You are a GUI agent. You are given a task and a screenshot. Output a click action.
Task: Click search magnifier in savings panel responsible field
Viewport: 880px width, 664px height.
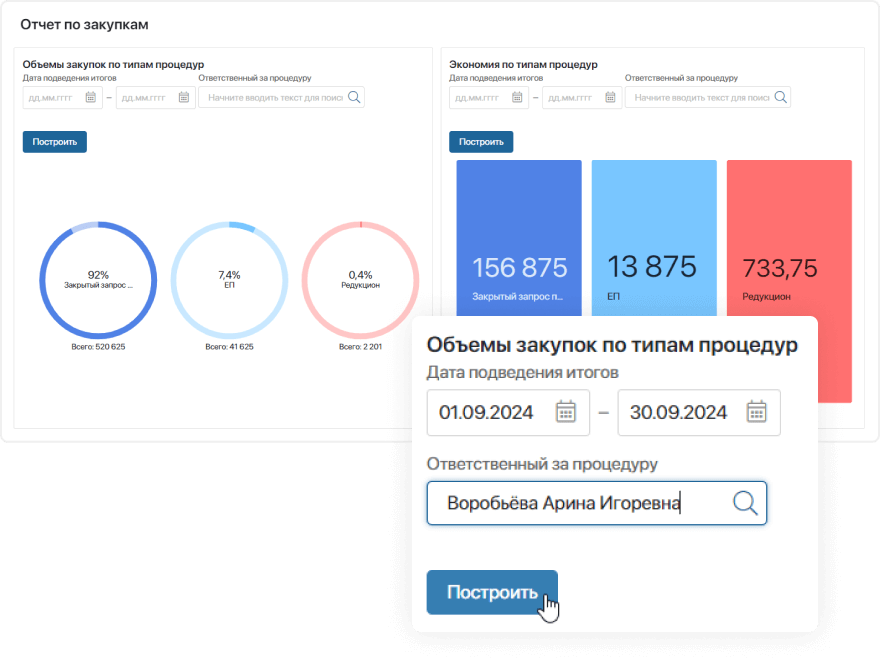781,97
